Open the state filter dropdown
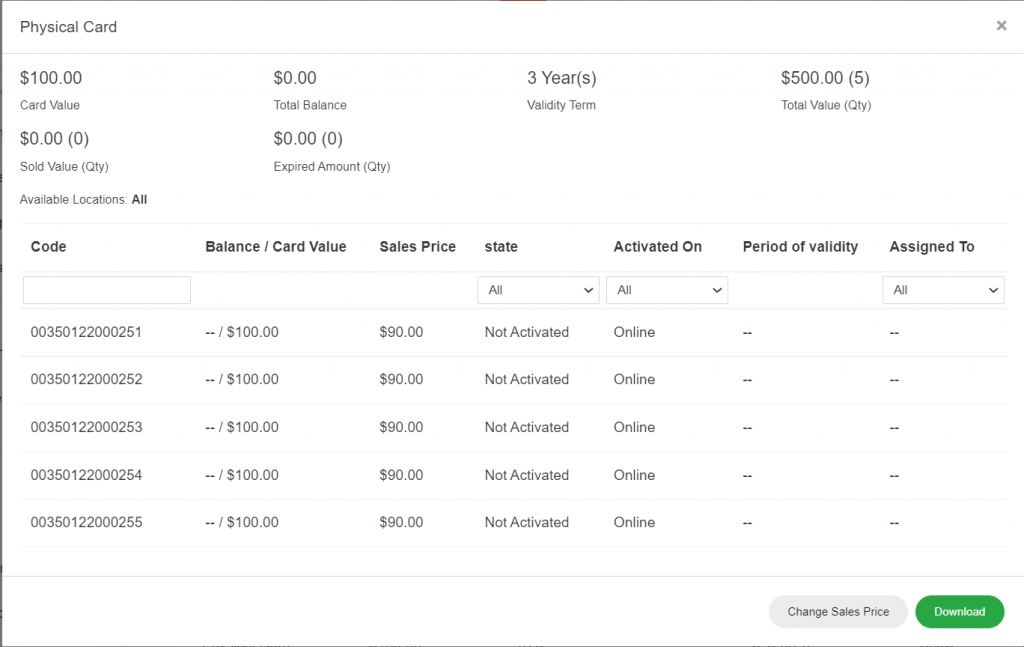1024x647 pixels. coord(539,290)
